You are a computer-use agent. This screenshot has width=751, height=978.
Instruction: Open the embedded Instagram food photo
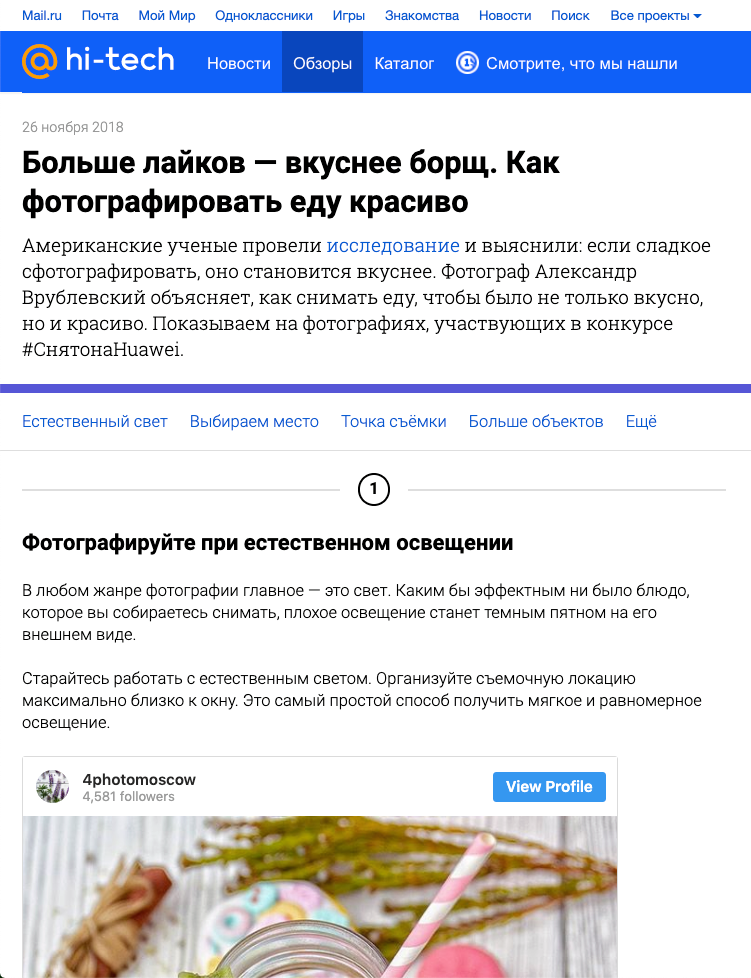pos(320,897)
